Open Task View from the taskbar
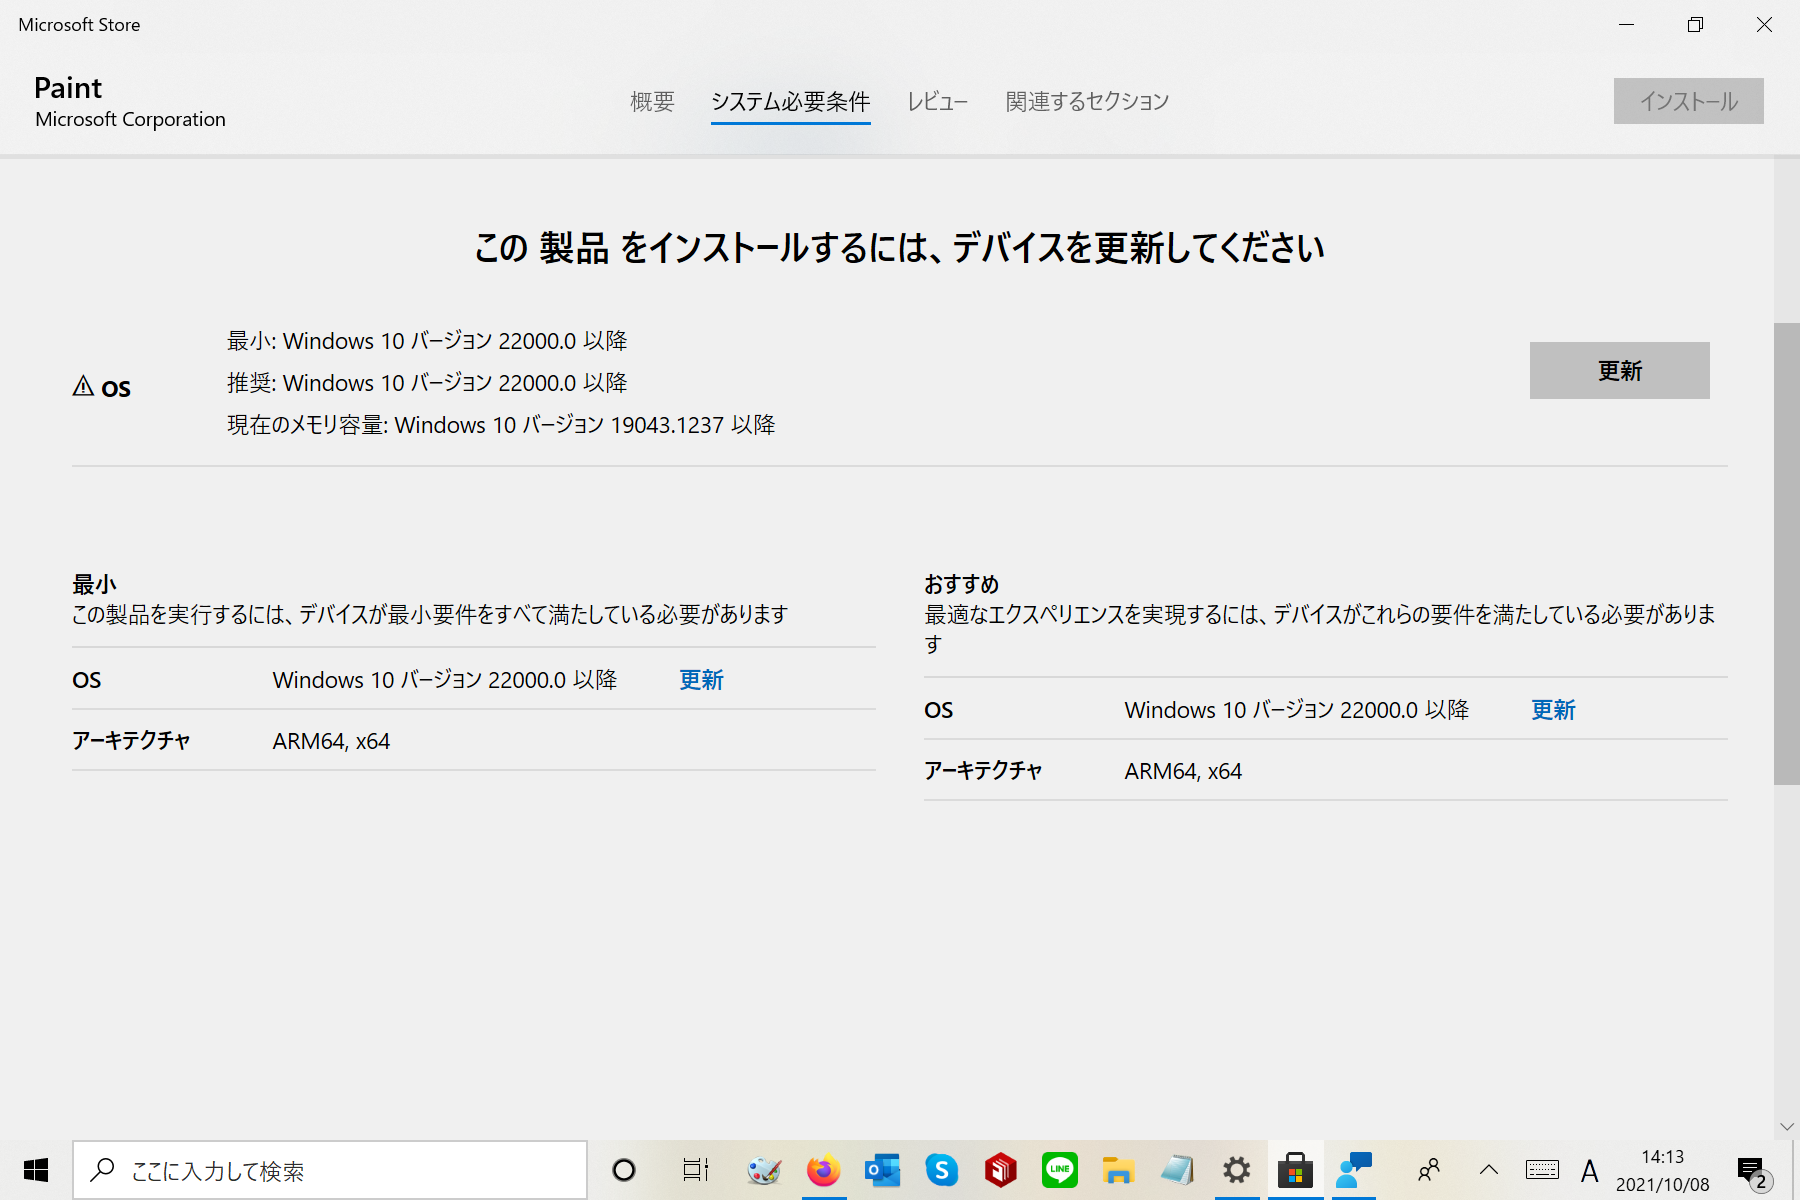The image size is (1800, 1200). (695, 1170)
